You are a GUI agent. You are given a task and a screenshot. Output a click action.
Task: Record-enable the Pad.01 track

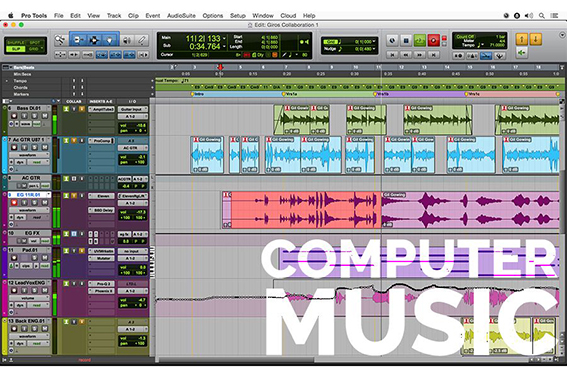[14, 258]
